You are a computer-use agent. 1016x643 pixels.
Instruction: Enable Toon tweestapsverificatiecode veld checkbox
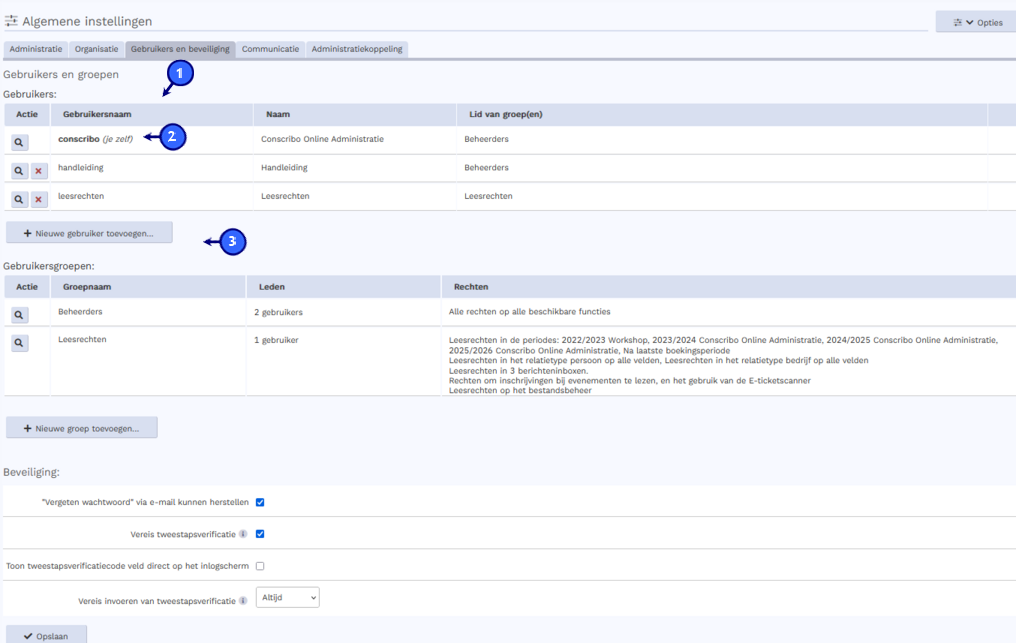click(x=260, y=566)
